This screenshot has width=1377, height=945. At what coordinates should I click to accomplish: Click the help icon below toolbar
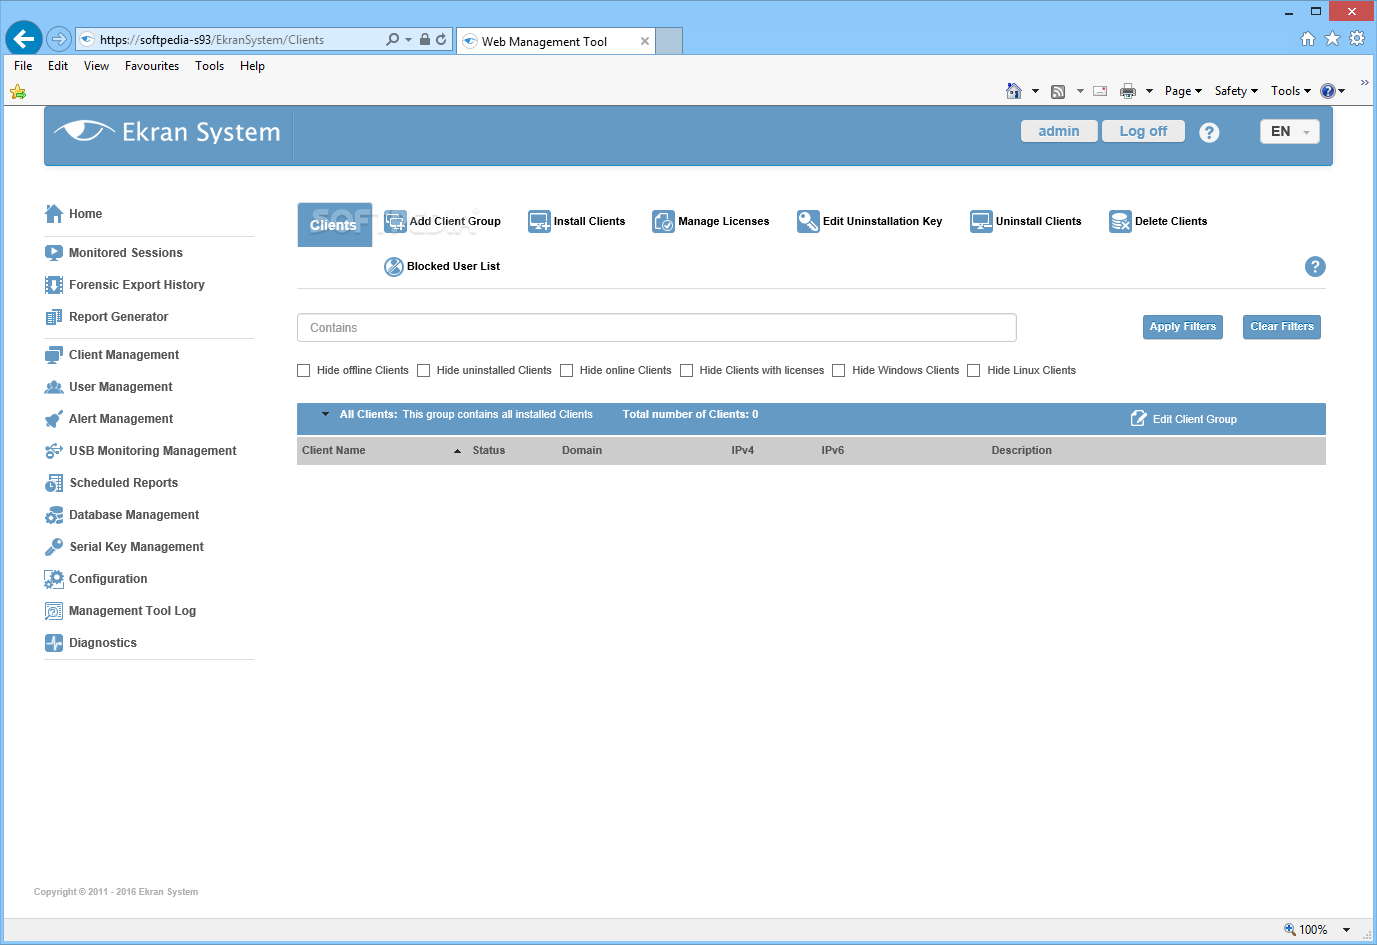click(1315, 267)
